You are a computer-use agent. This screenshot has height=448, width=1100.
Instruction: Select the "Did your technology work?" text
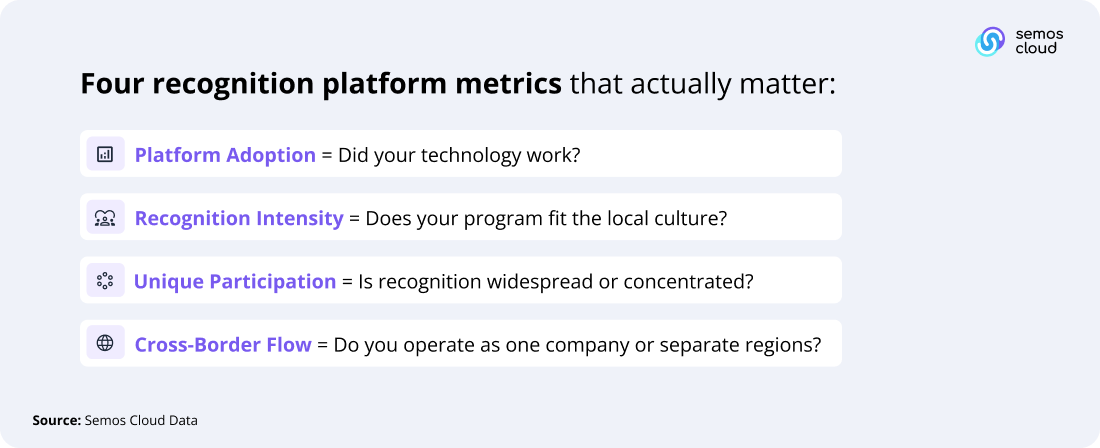459,155
